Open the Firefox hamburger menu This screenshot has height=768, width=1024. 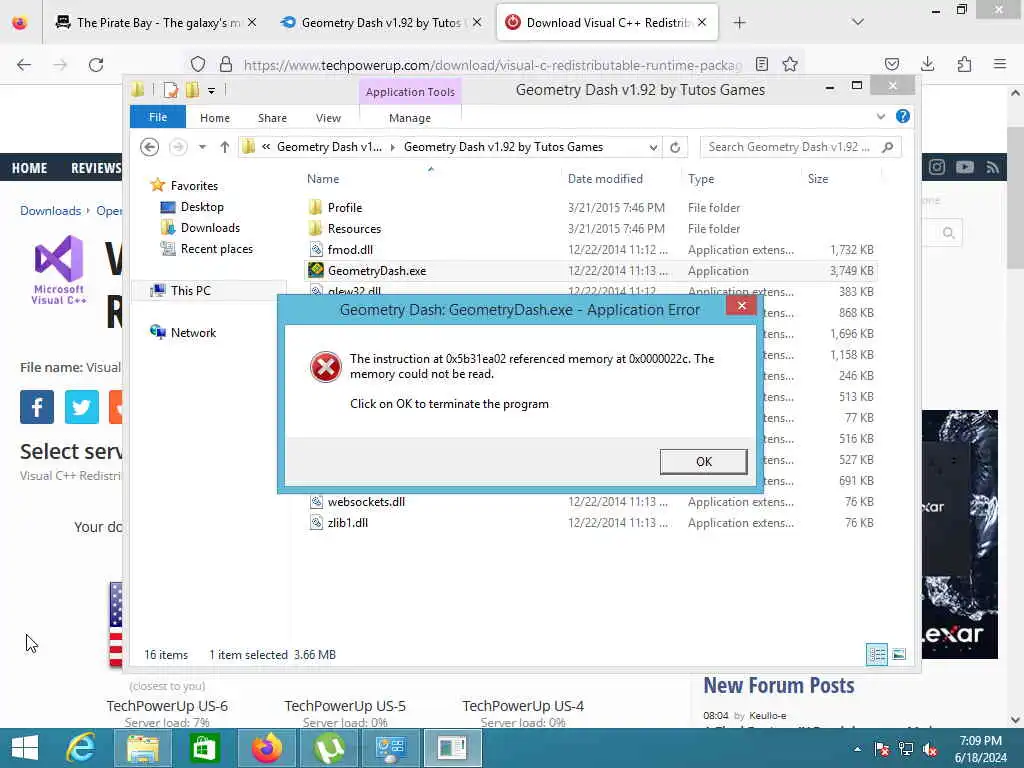click(x=1000, y=64)
